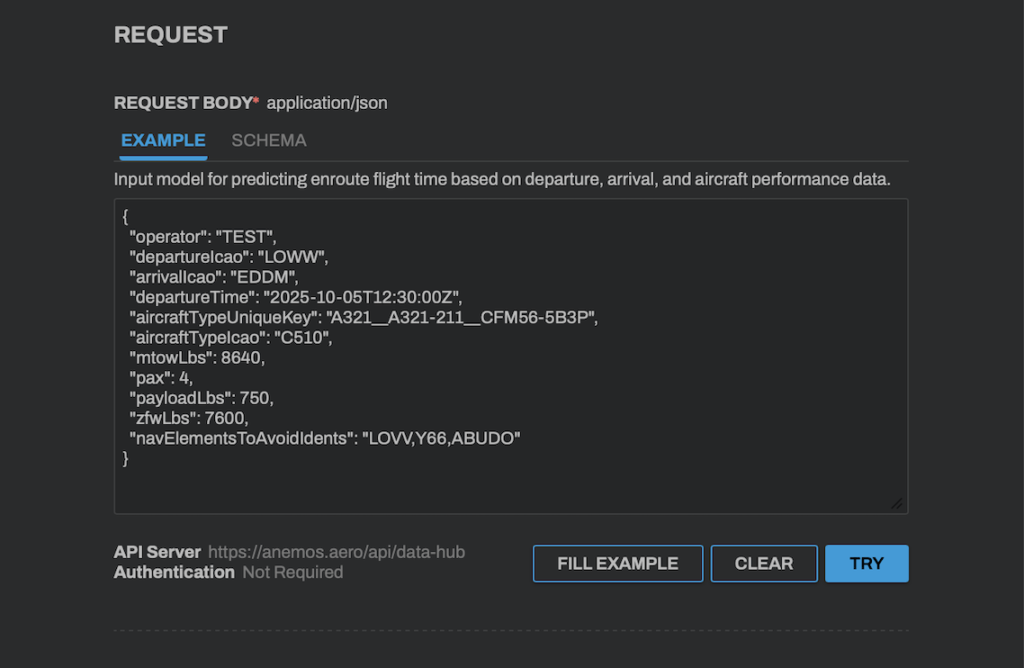Click the "Not Required" authentication text
Image resolution: width=1024 pixels, height=668 pixels.
tap(293, 573)
